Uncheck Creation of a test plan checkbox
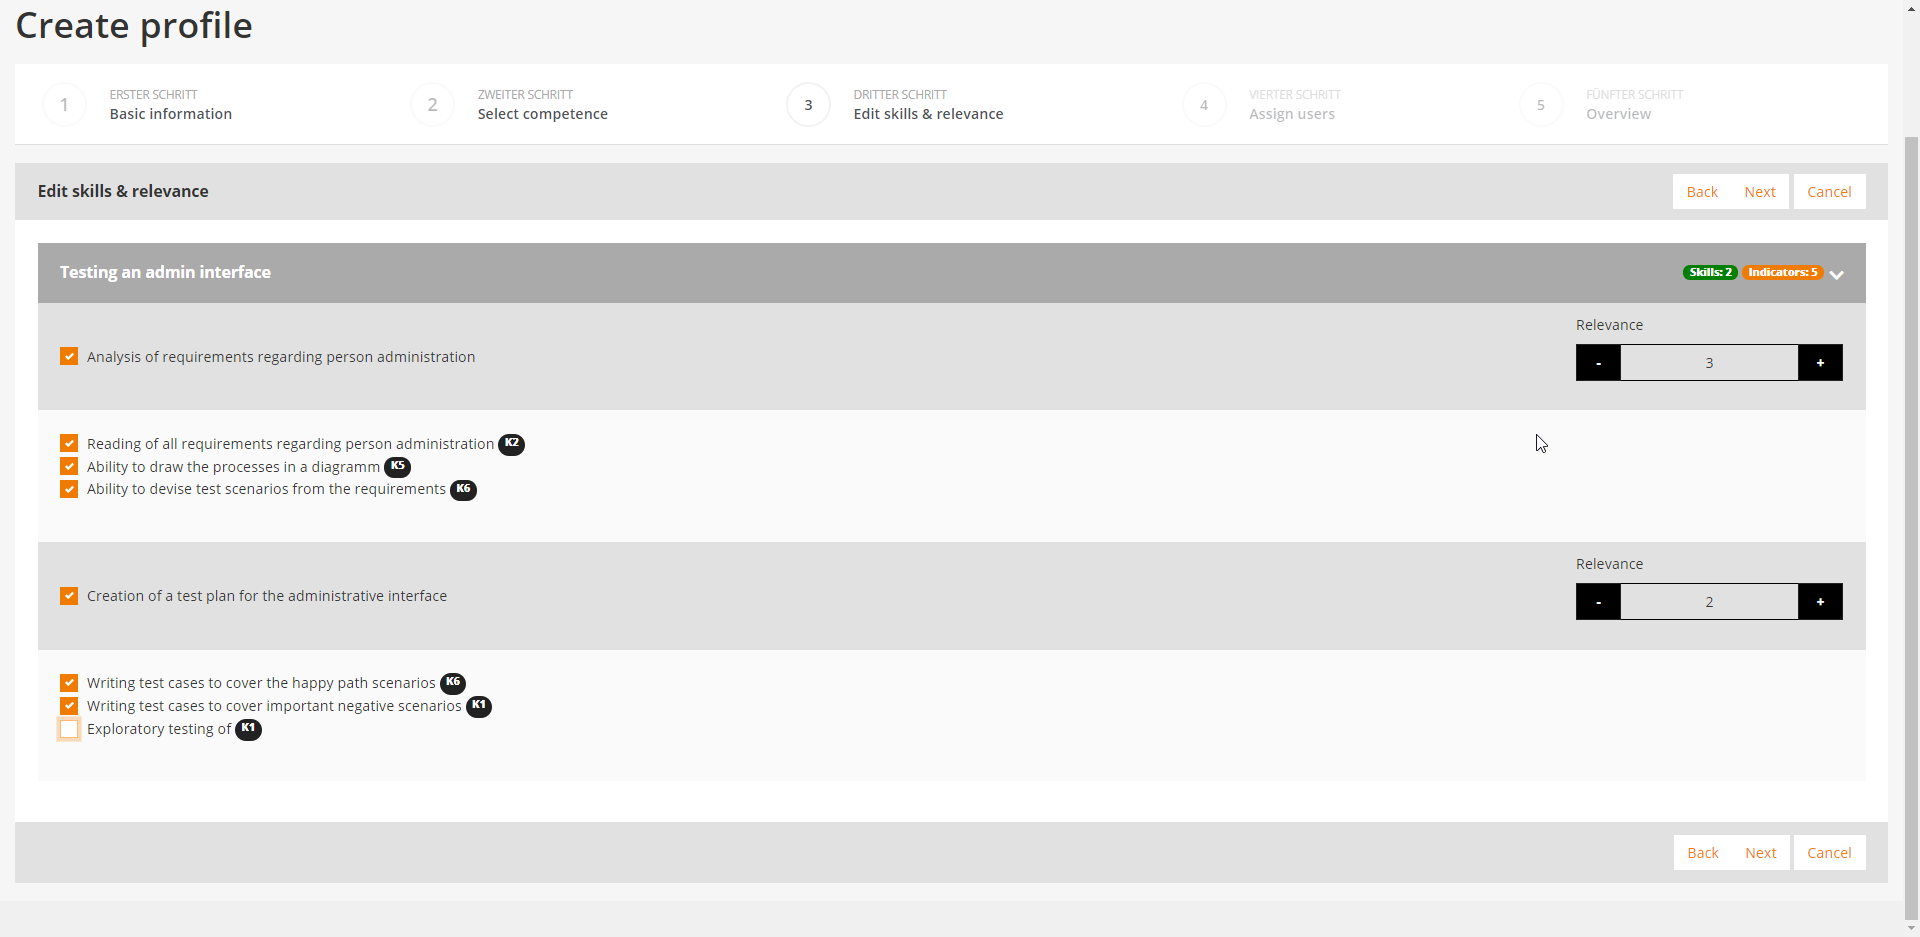The image size is (1920, 937). coord(69,596)
